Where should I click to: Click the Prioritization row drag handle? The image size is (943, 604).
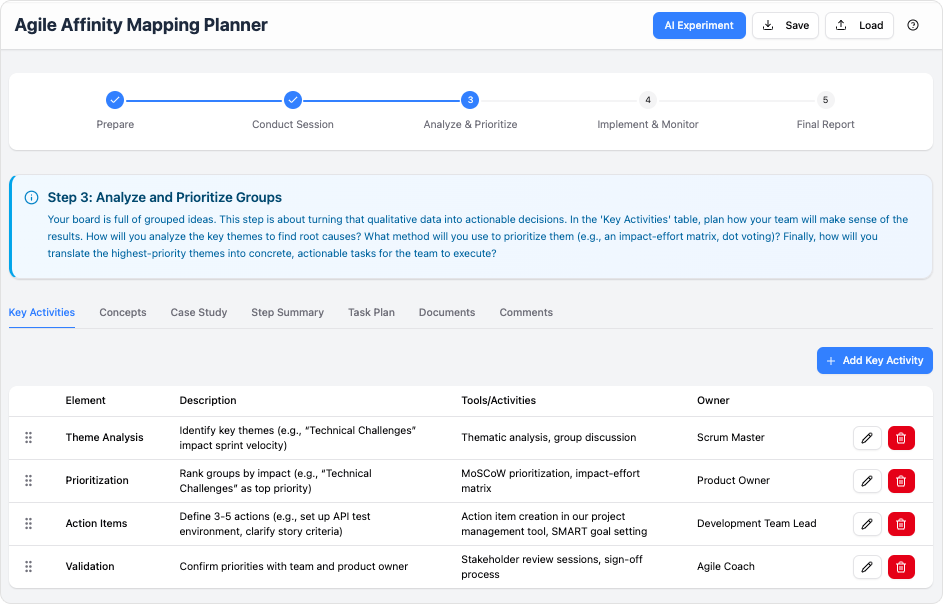click(28, 480)
